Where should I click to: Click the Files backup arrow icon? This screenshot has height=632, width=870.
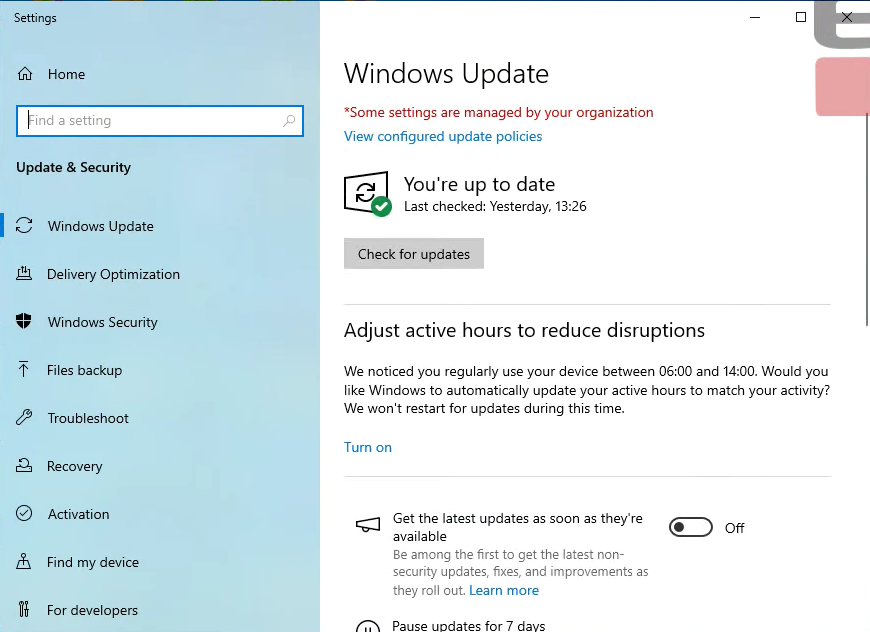(x=25, y=370)
